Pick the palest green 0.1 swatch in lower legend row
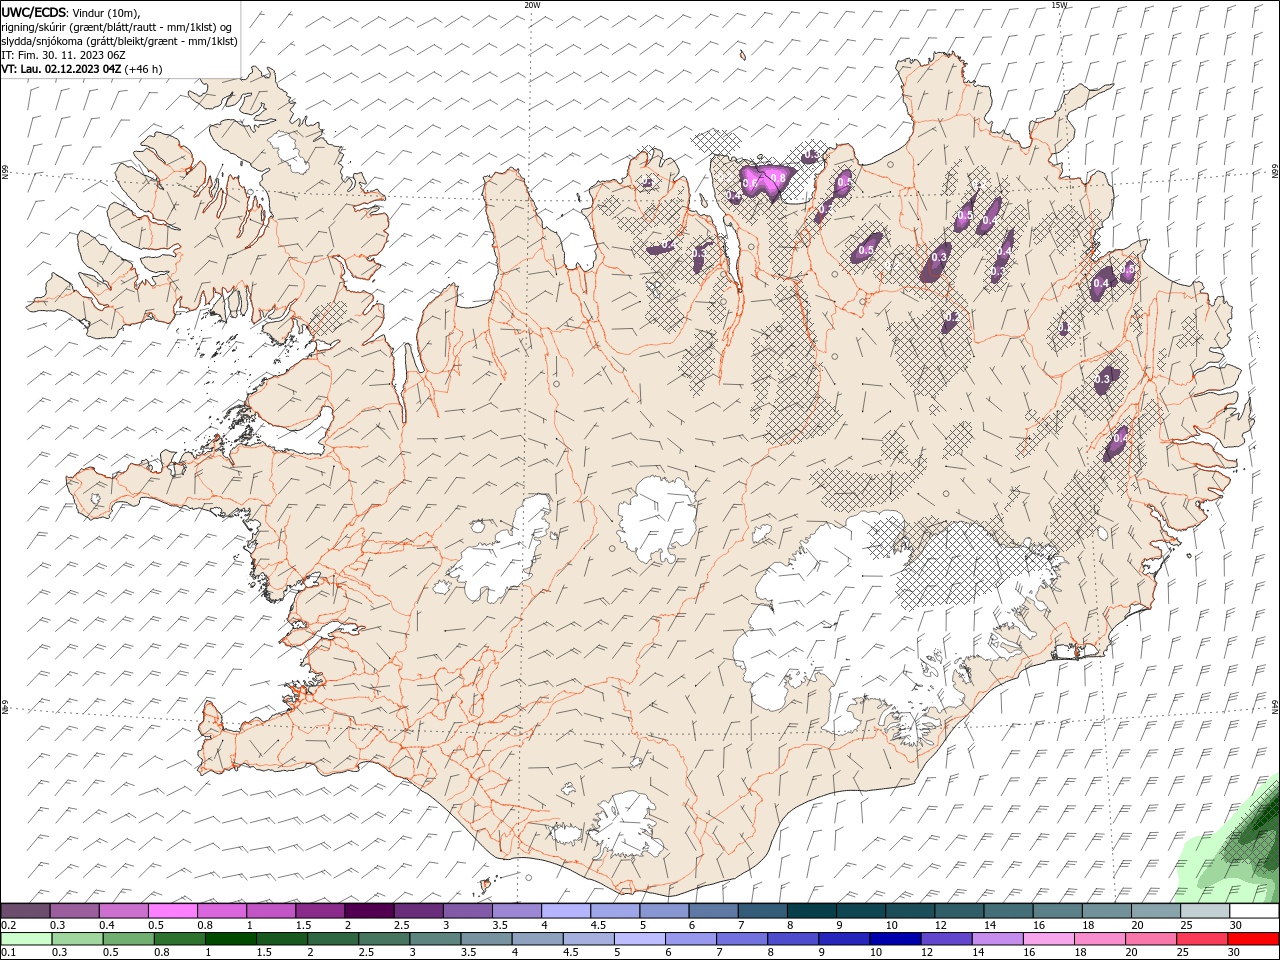This screenshot has width=1280, height=960. pyautogui.click(x=26, y=939)
